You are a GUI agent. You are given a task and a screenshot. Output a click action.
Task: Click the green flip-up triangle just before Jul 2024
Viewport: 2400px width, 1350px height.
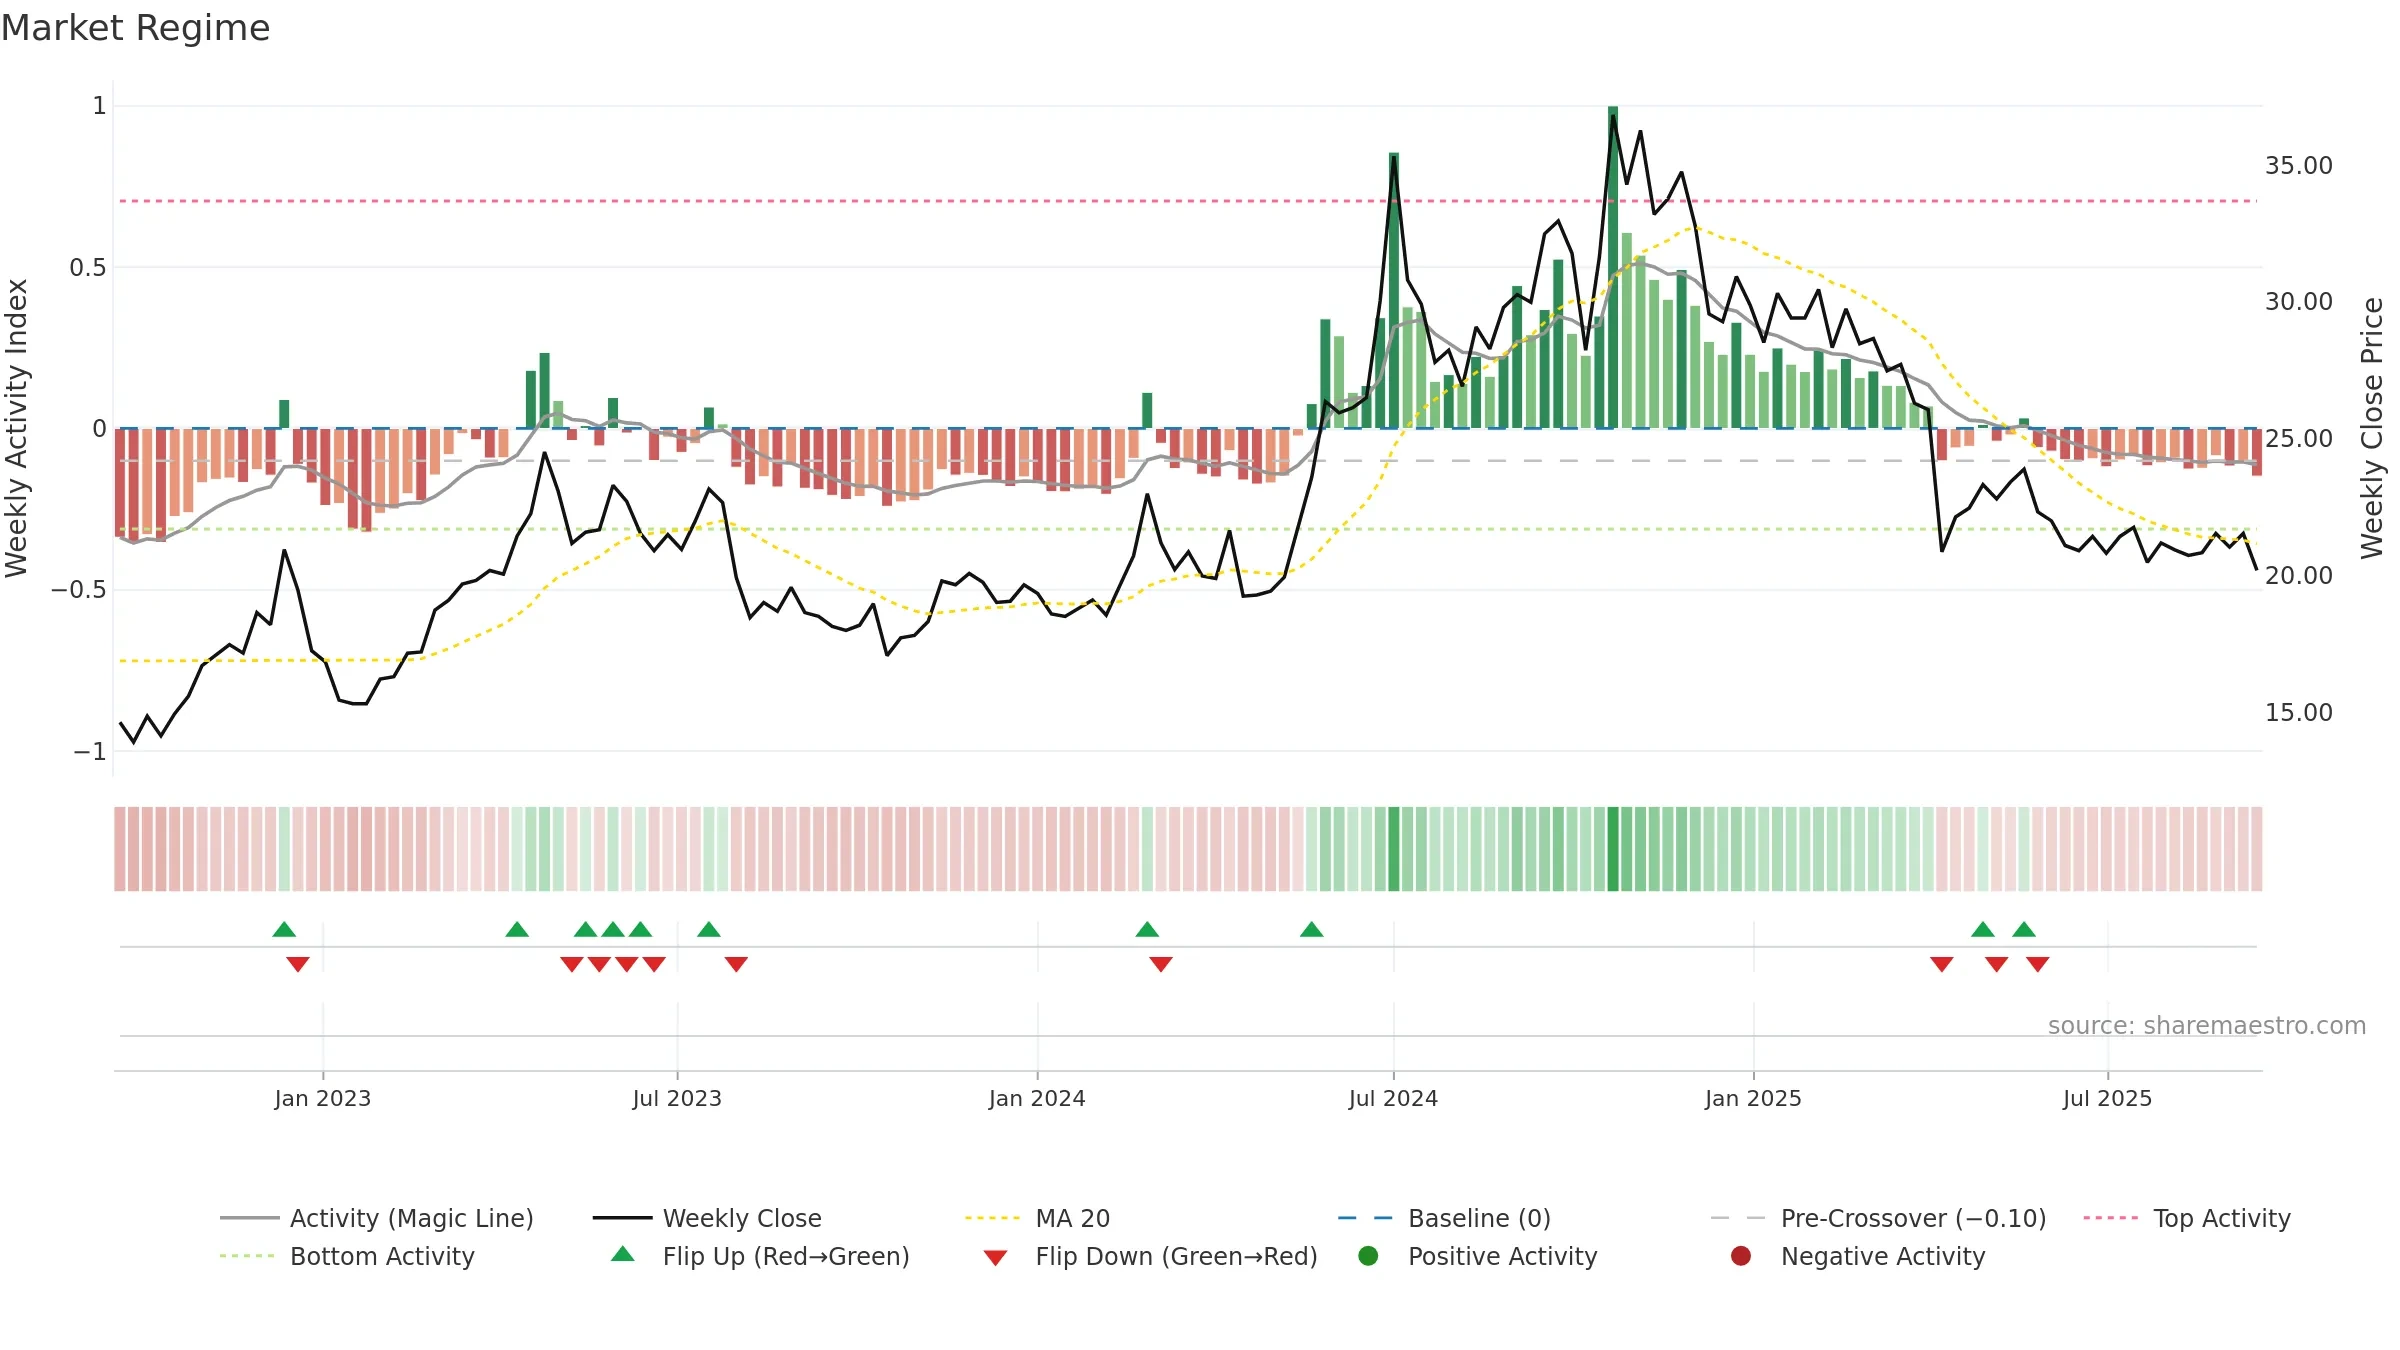click(x=1312, y=929)
